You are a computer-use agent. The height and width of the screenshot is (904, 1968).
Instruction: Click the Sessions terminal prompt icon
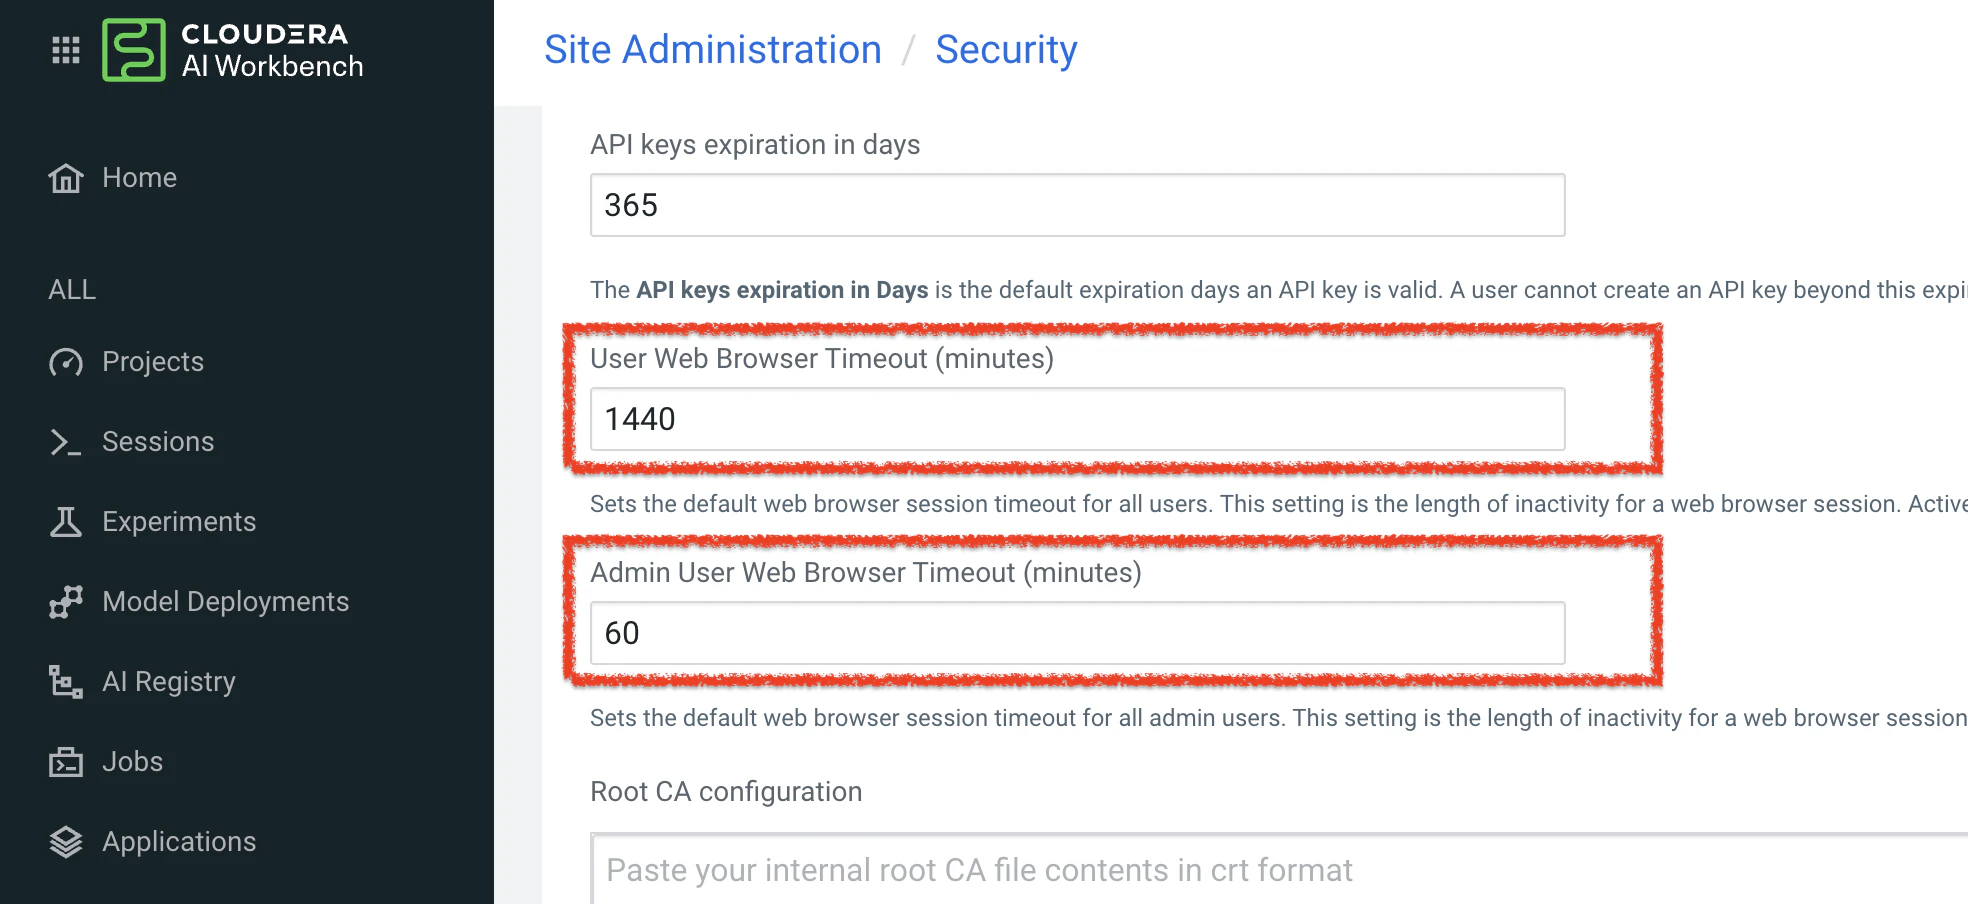pyautogui.click(x=66, y=442)
